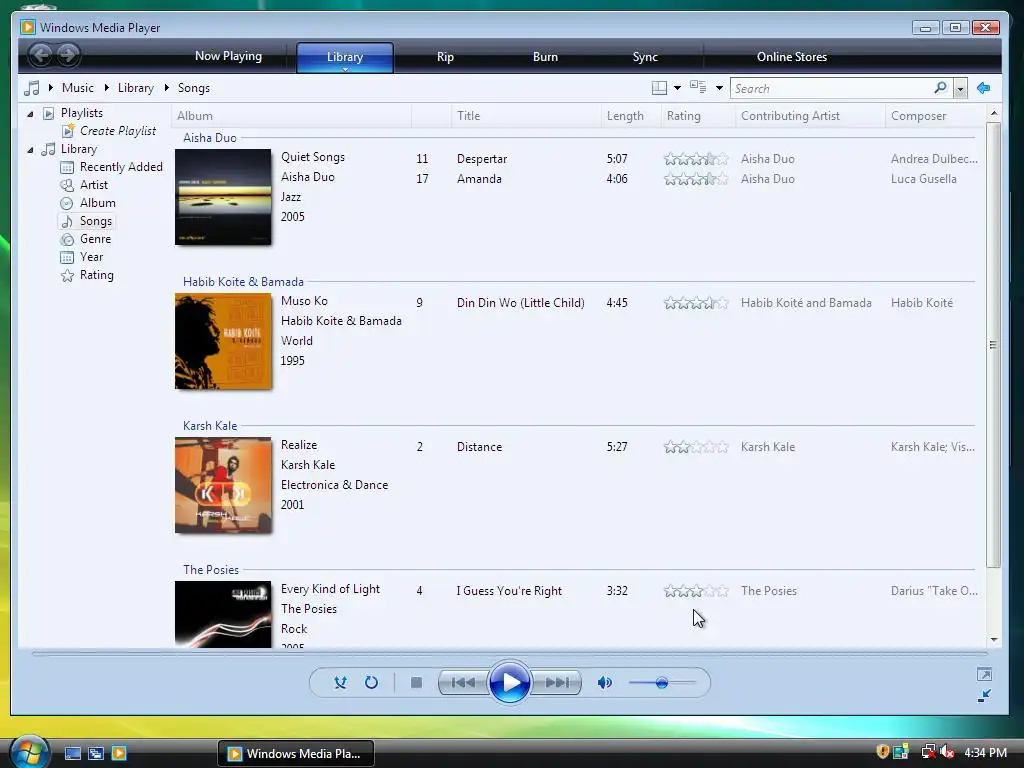Screen dimensions: 1024x768
Task: Set star rating for I Guess You're Right
Action: click(x=696, y=591)
